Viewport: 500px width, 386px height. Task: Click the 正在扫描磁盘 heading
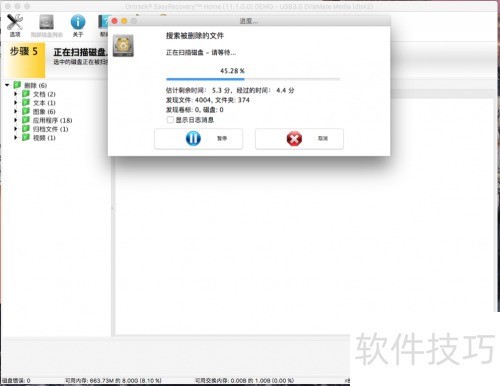click(x=80, y=52)
